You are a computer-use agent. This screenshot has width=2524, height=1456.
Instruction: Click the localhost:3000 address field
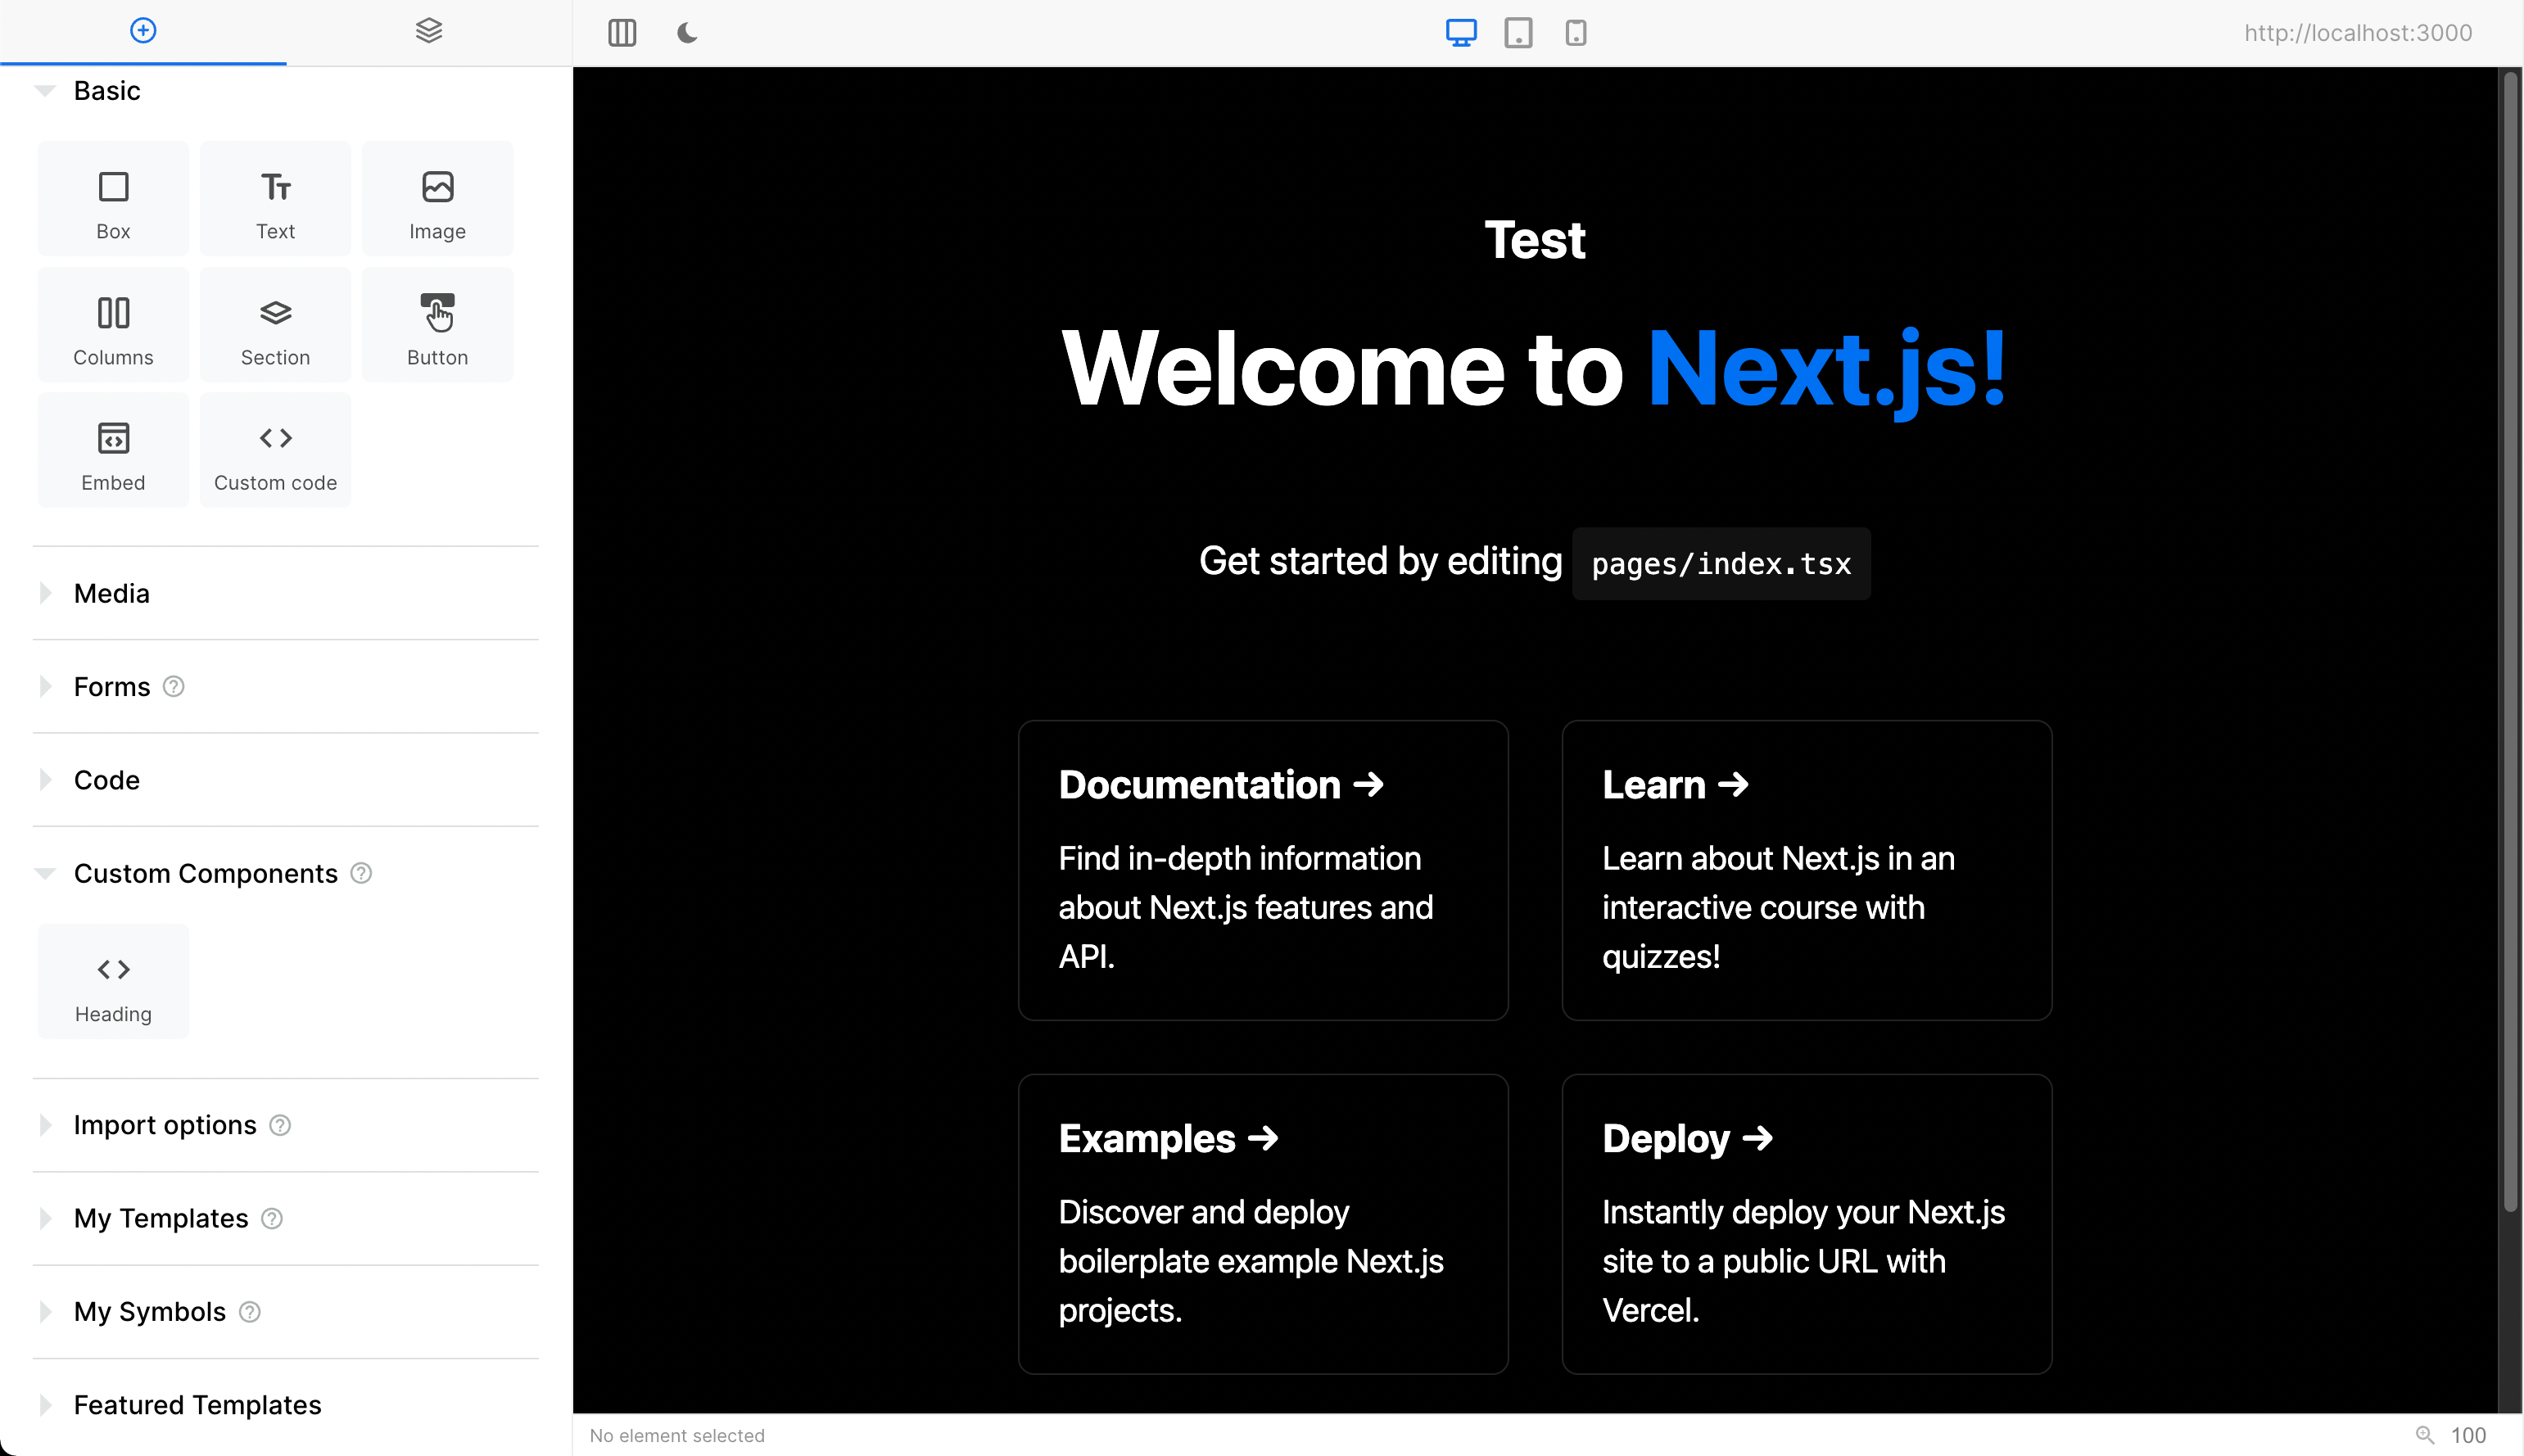(2359, 32)
